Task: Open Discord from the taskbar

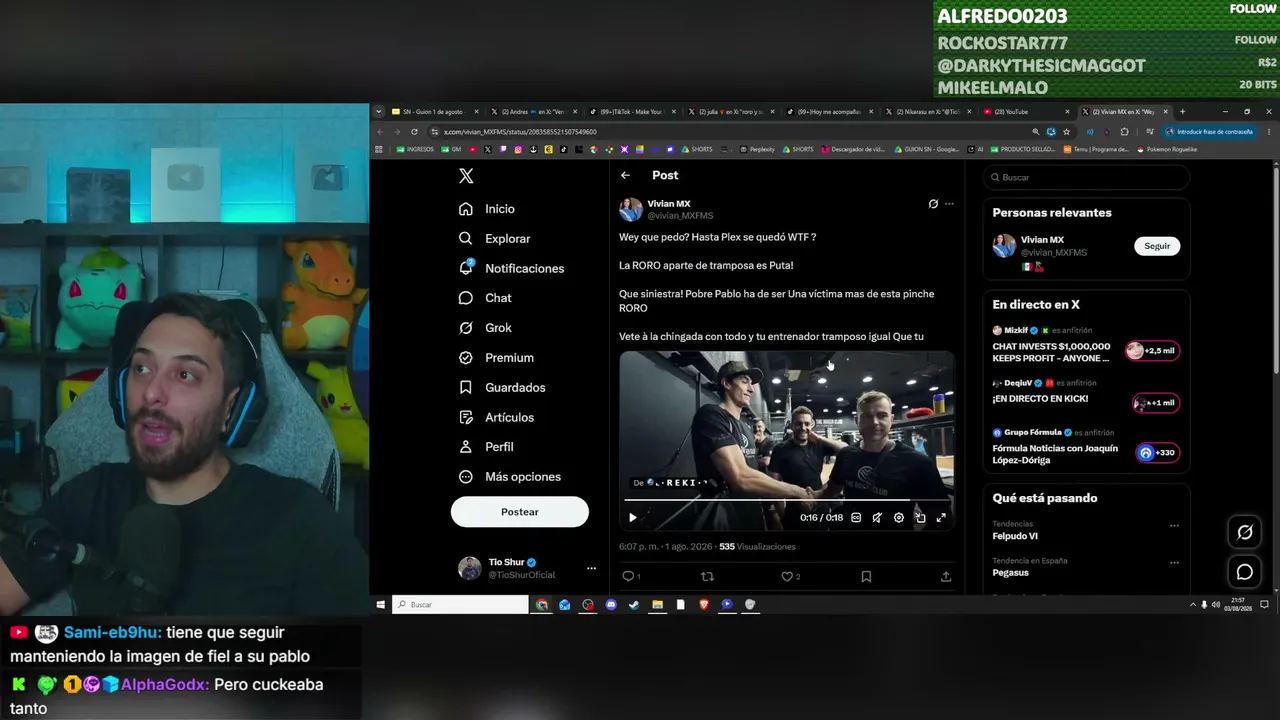Action: [611, 605]
